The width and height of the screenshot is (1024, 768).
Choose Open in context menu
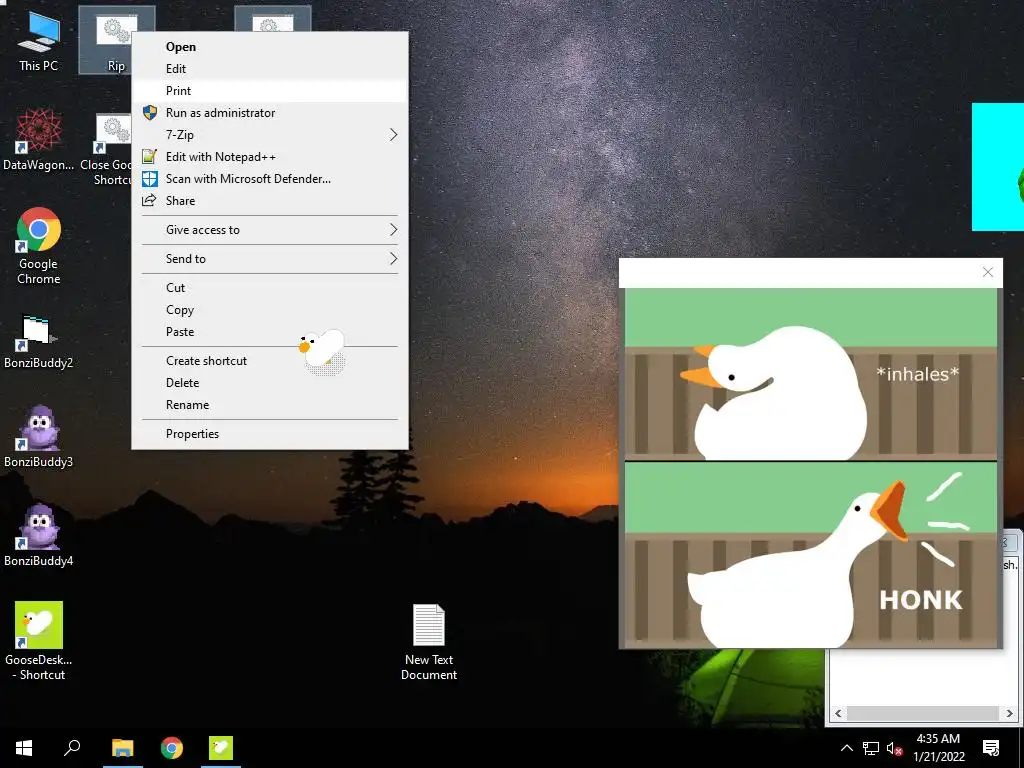click(270, 46)
